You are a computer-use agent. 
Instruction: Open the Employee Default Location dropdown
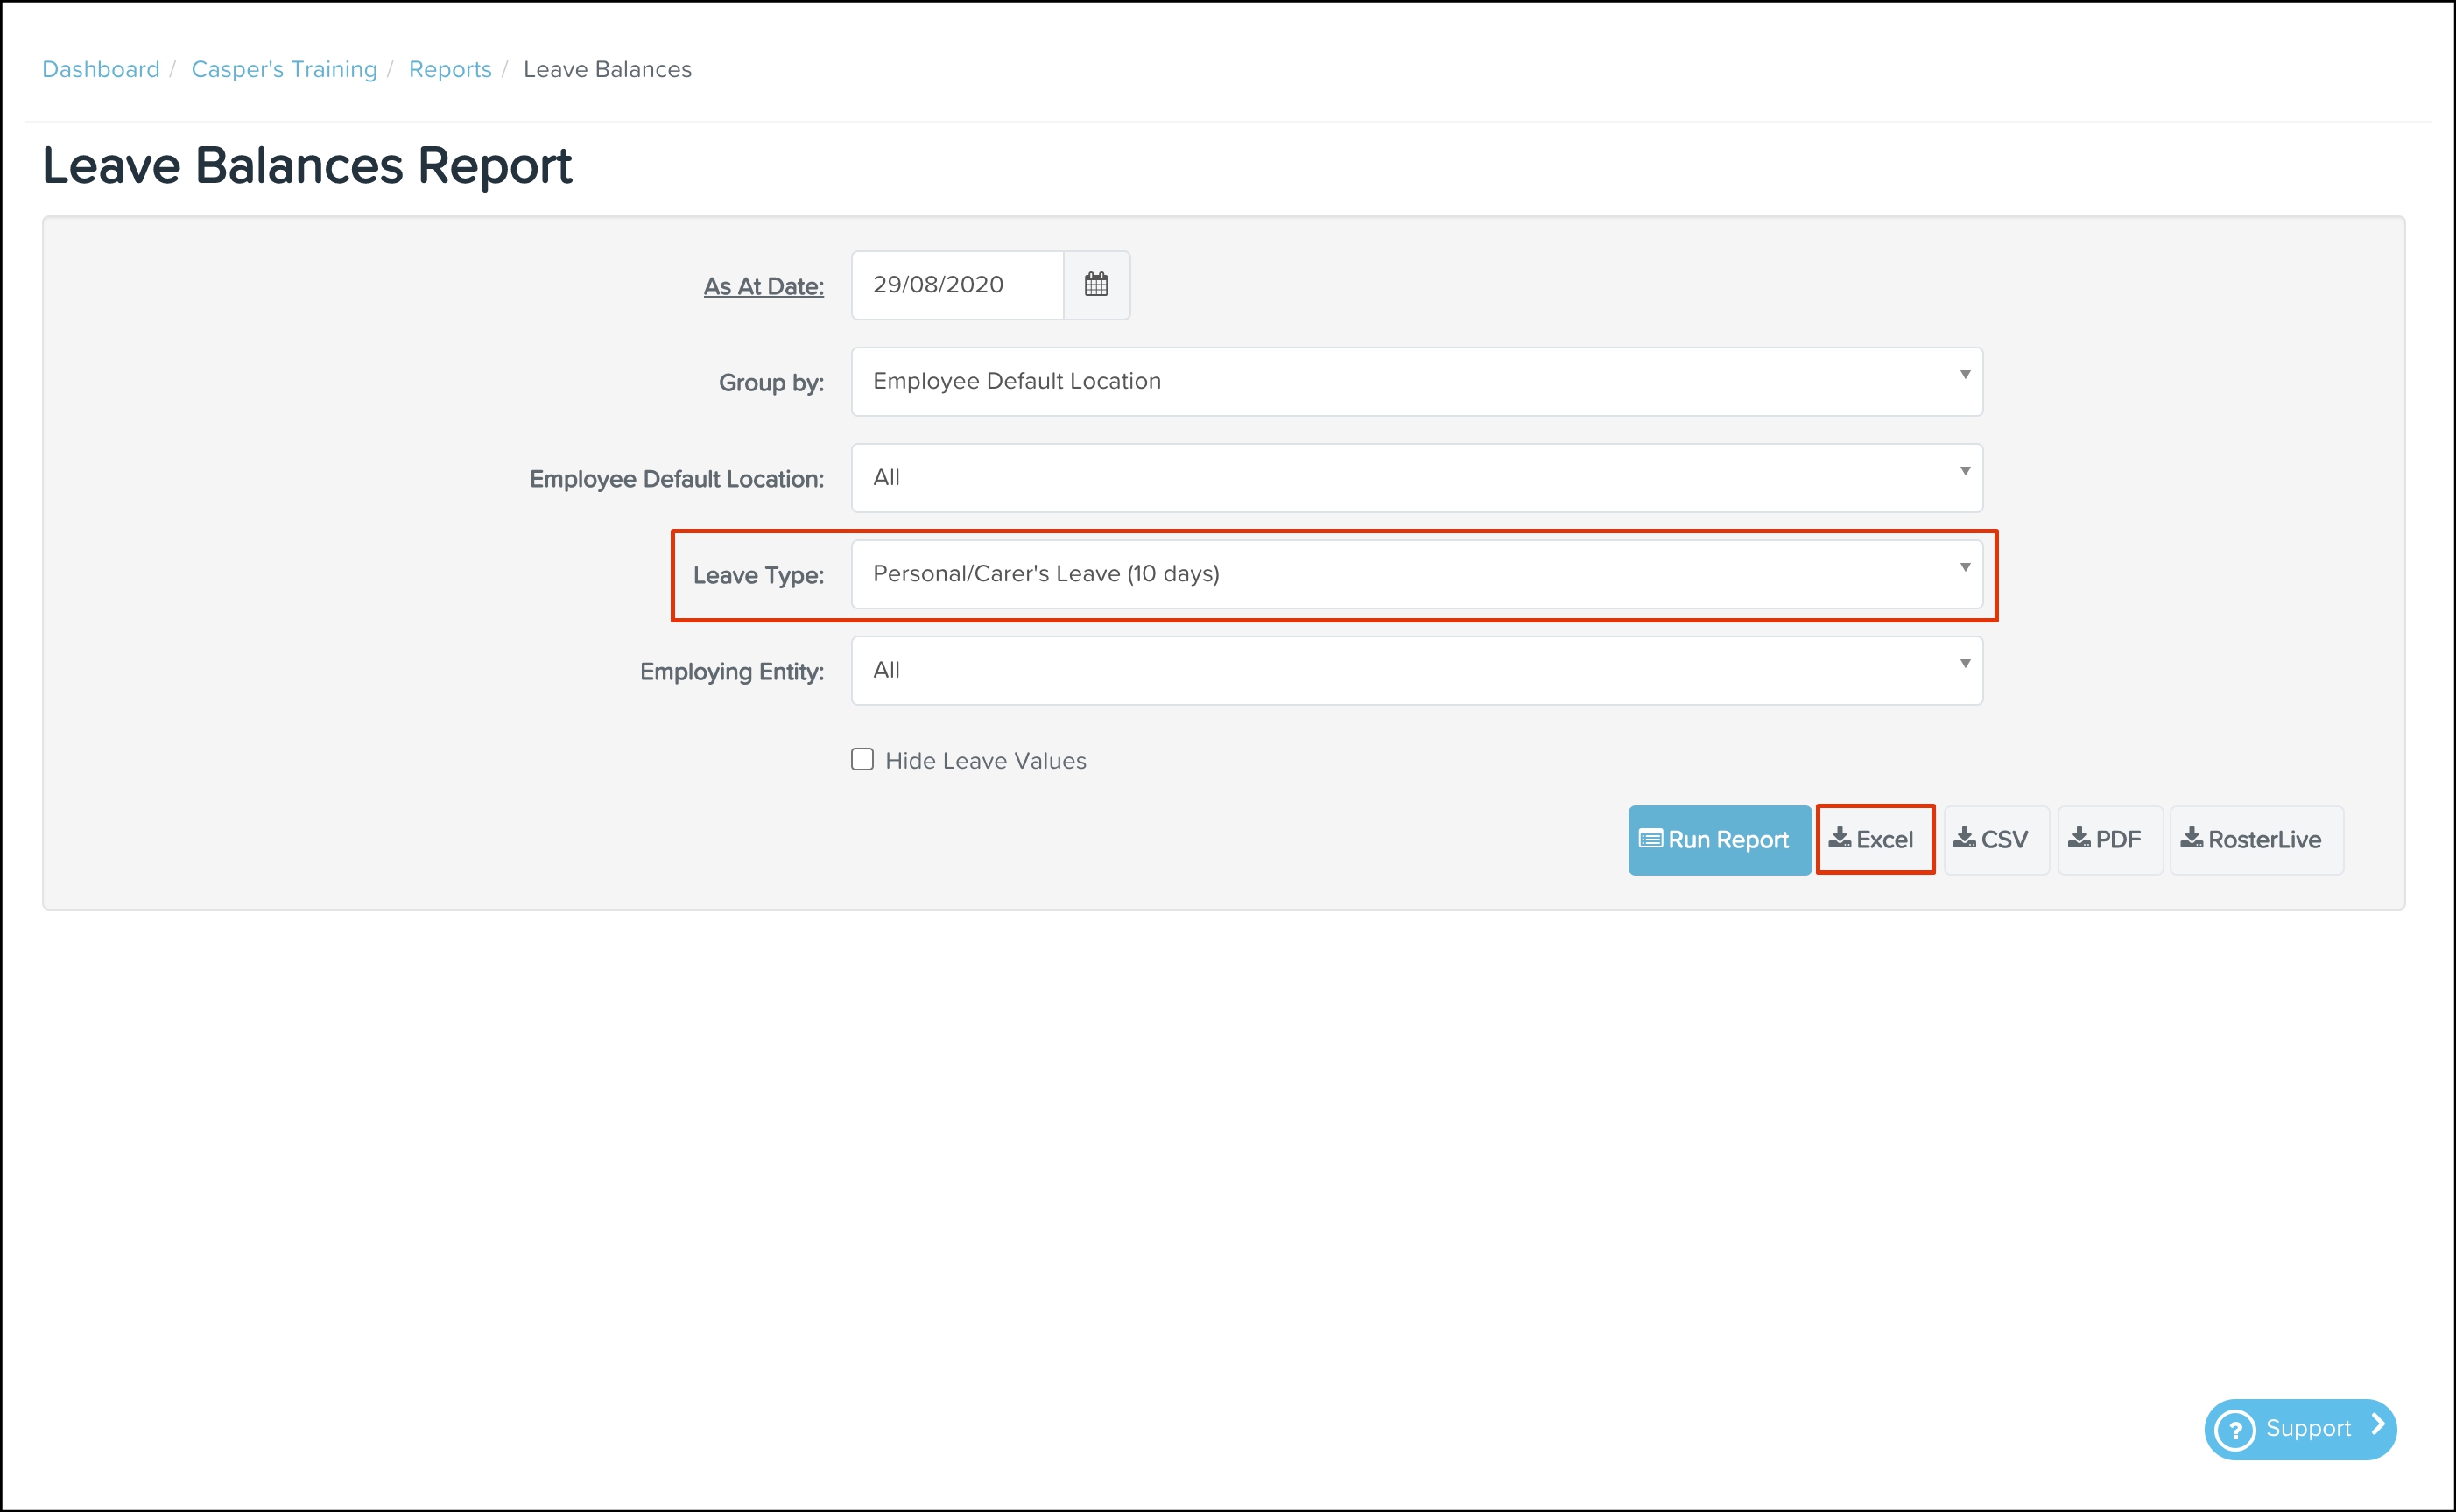click(x=1415, y=478)
